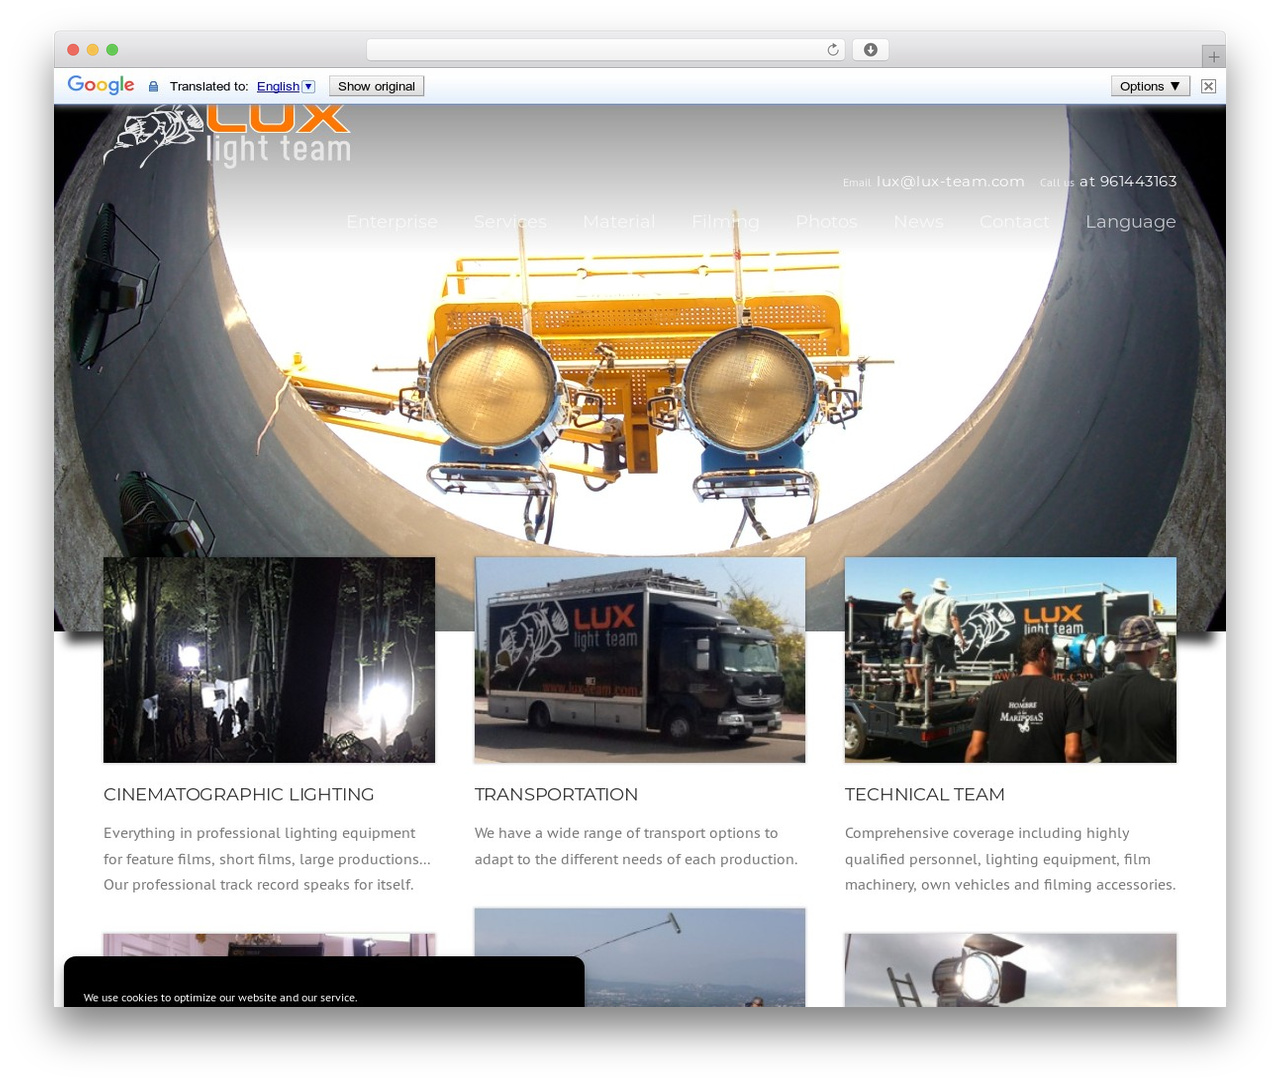Open the translate Options dropdown
The image size is (1280, 1084).
pos(1150,86)
